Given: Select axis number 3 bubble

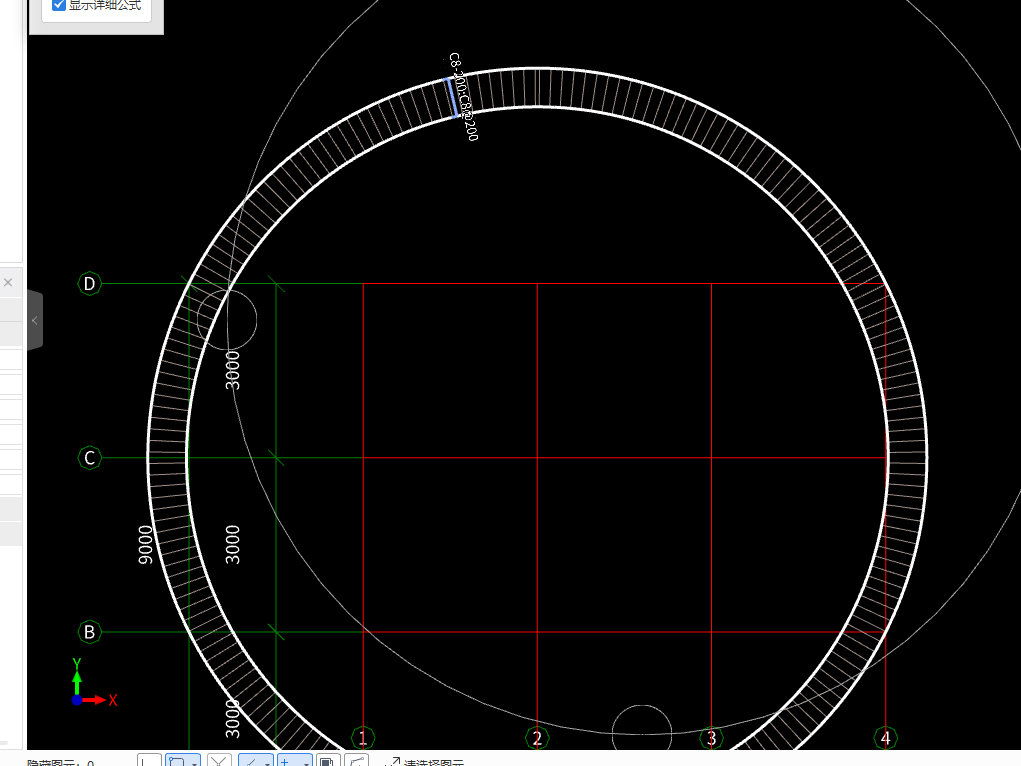Looking at the screenshot, I should tap(712, 738).
